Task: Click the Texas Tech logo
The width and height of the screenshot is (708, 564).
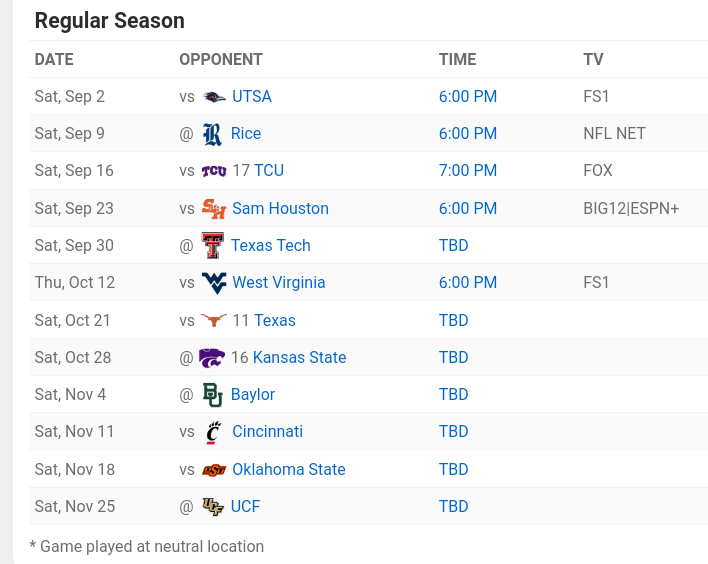Action: point(212,245)
